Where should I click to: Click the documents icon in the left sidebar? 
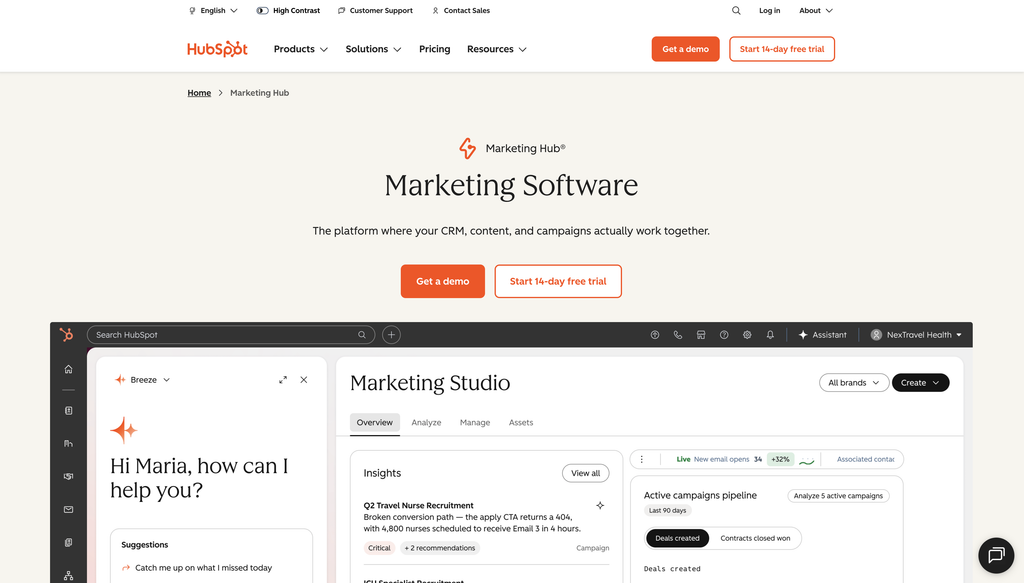tap(69, 543)
